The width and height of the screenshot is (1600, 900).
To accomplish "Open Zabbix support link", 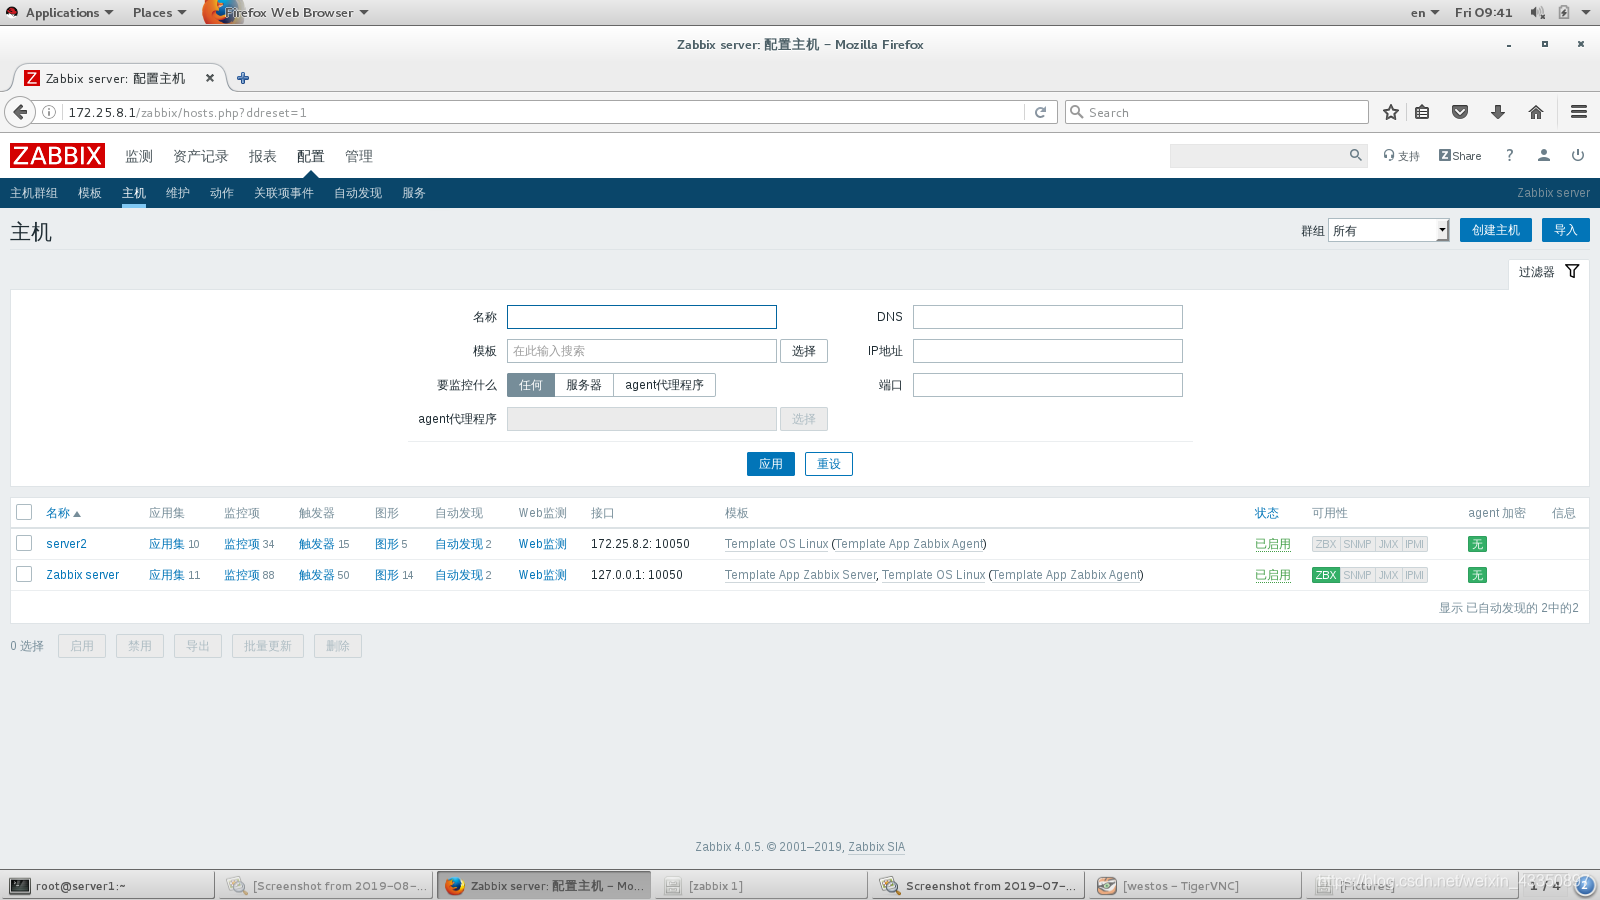I will click(x=1402, y=156).
